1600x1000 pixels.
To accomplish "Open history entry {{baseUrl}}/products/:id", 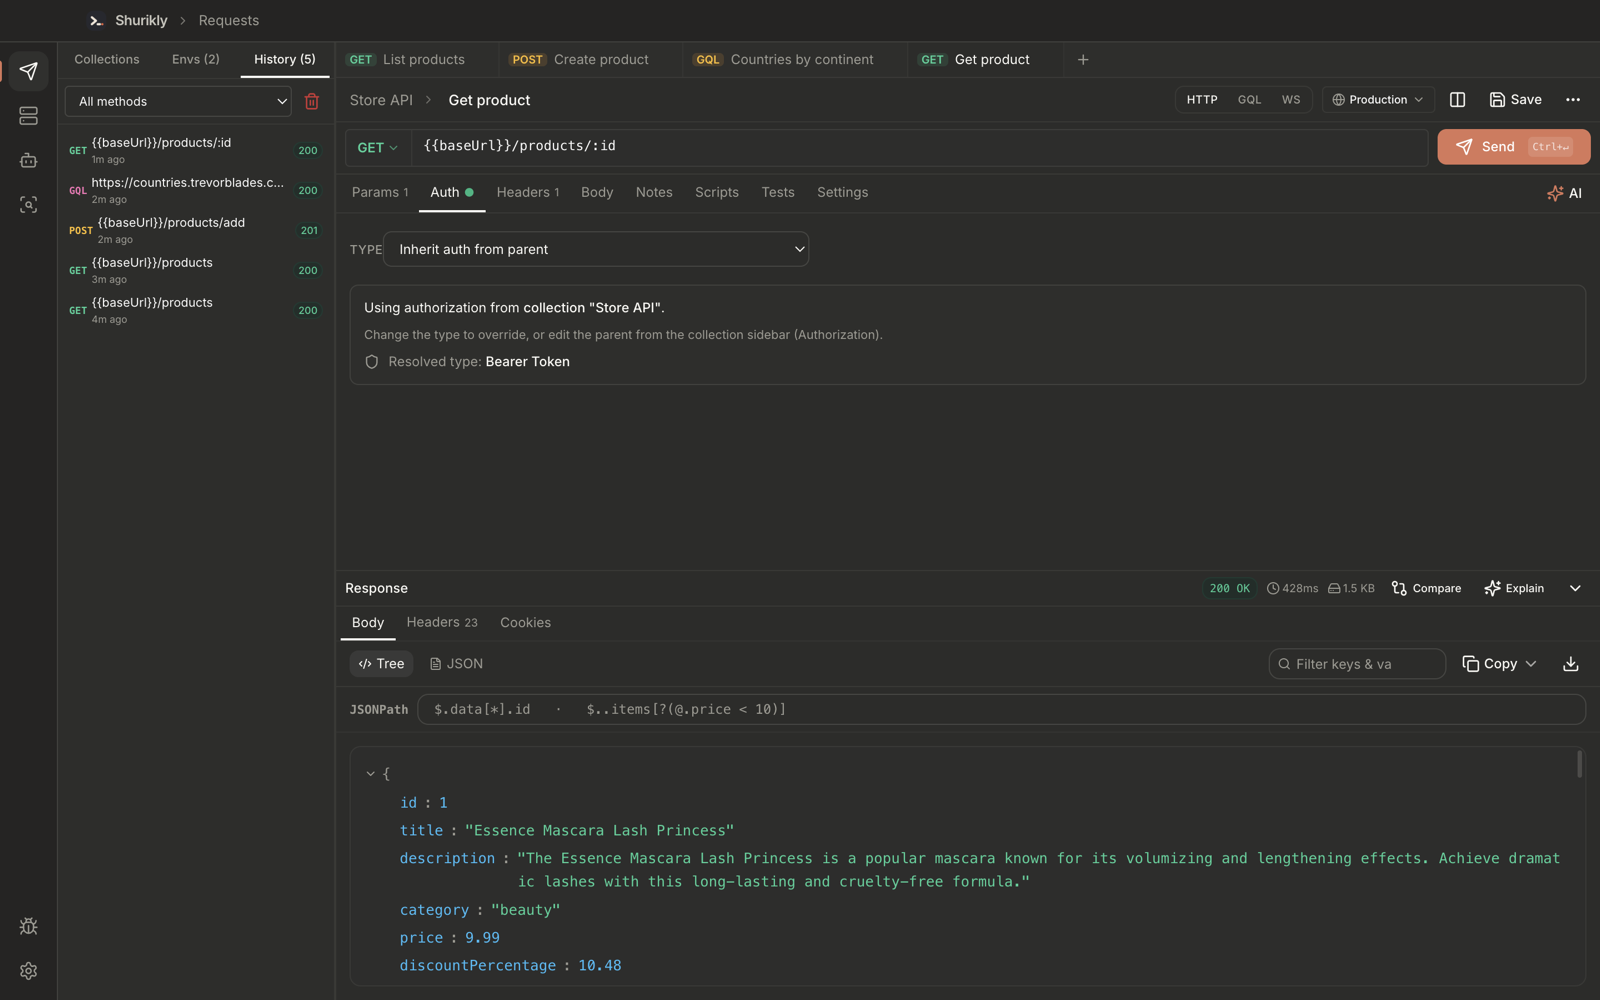I will (x=195, y=150).
